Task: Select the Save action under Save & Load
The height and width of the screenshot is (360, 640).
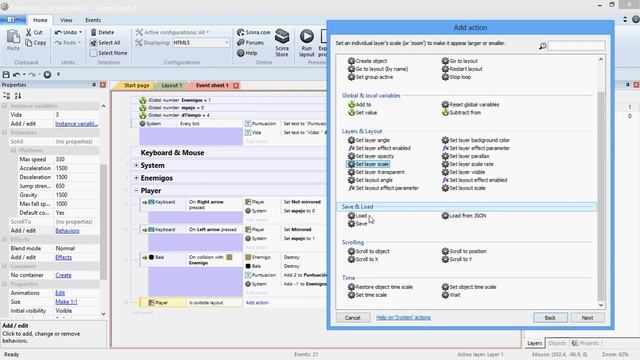Action: 357,224
